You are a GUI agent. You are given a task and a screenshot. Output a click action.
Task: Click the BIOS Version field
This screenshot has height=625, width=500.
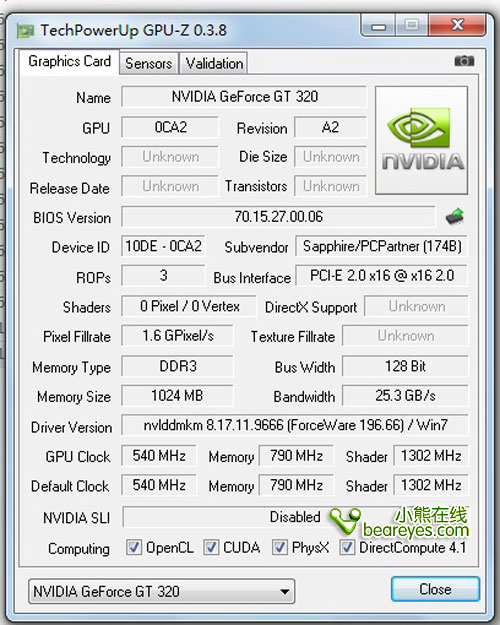coord(278,217)
